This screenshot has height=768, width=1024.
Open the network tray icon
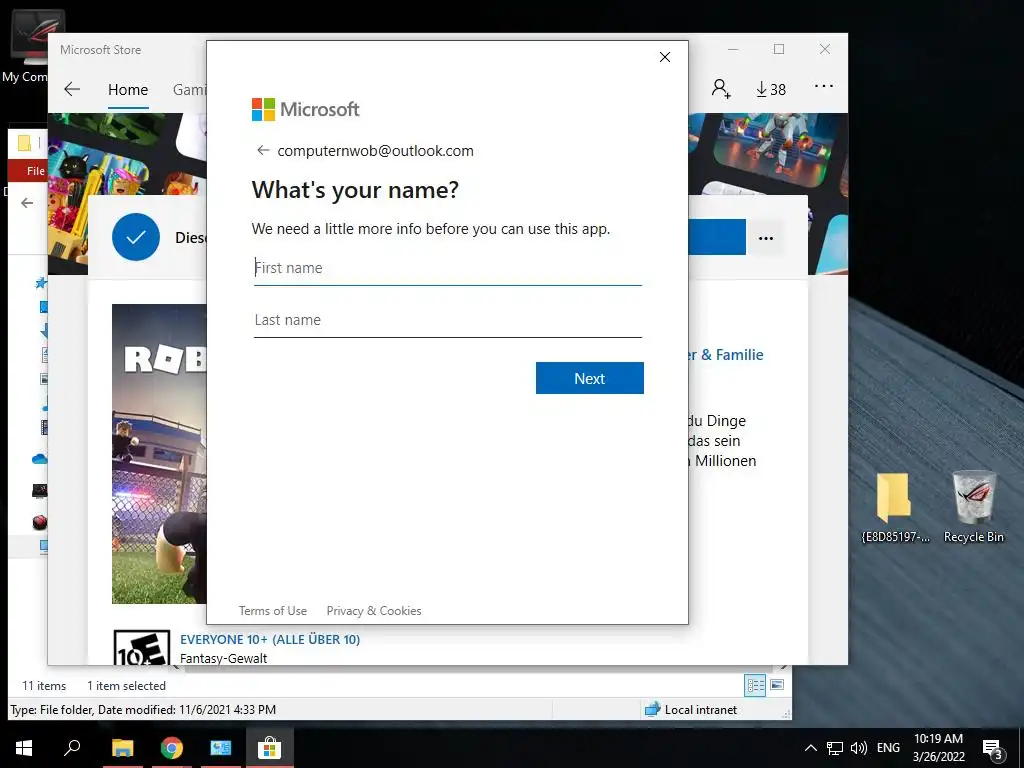coord(835,748)
